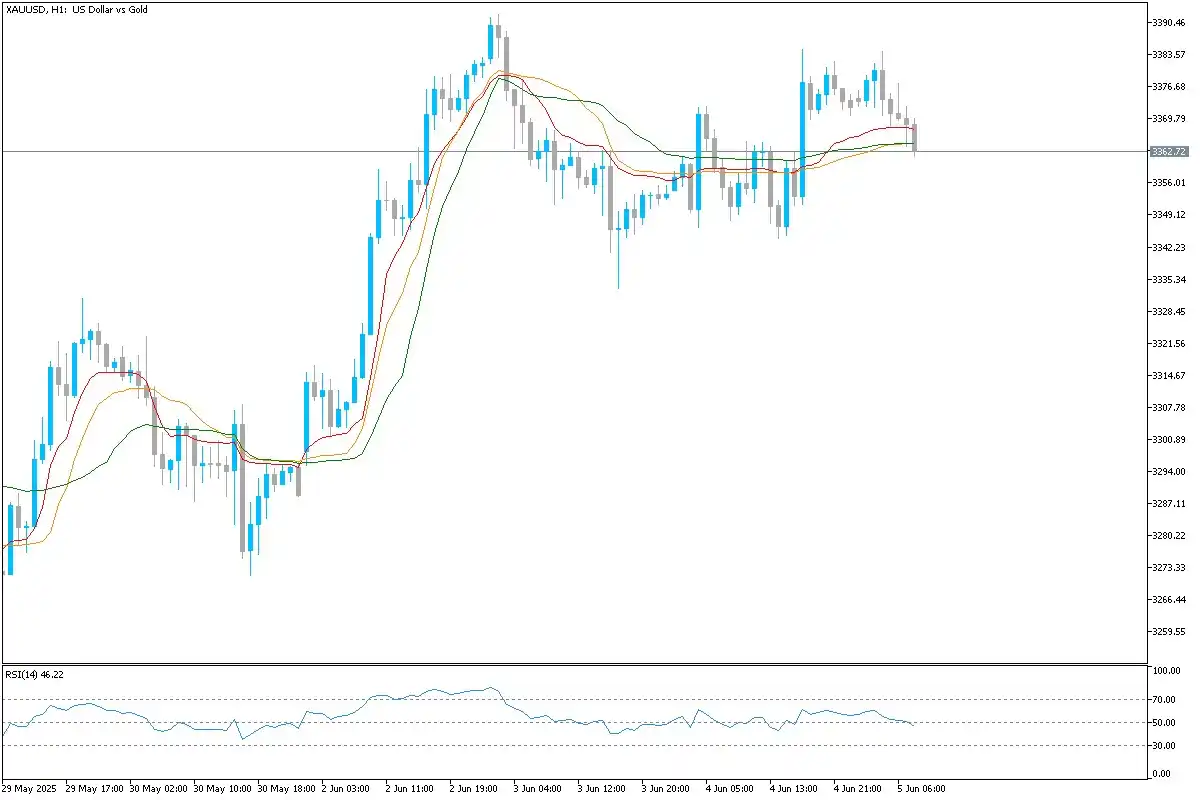Click price scale label 3376.68

coord(1169,87)
